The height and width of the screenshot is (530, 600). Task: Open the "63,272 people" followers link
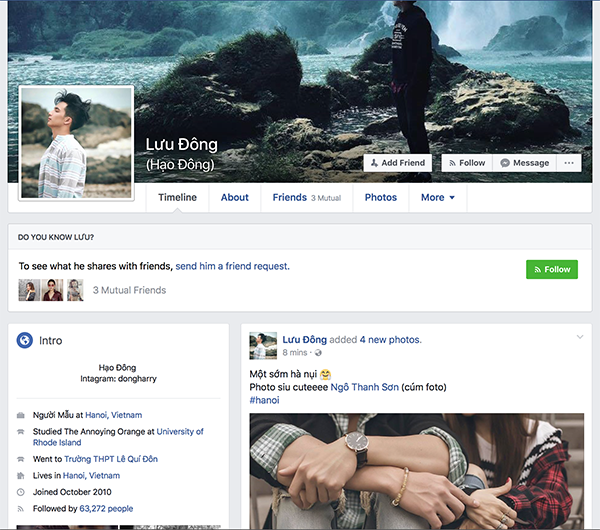click(x=107, y=508)
